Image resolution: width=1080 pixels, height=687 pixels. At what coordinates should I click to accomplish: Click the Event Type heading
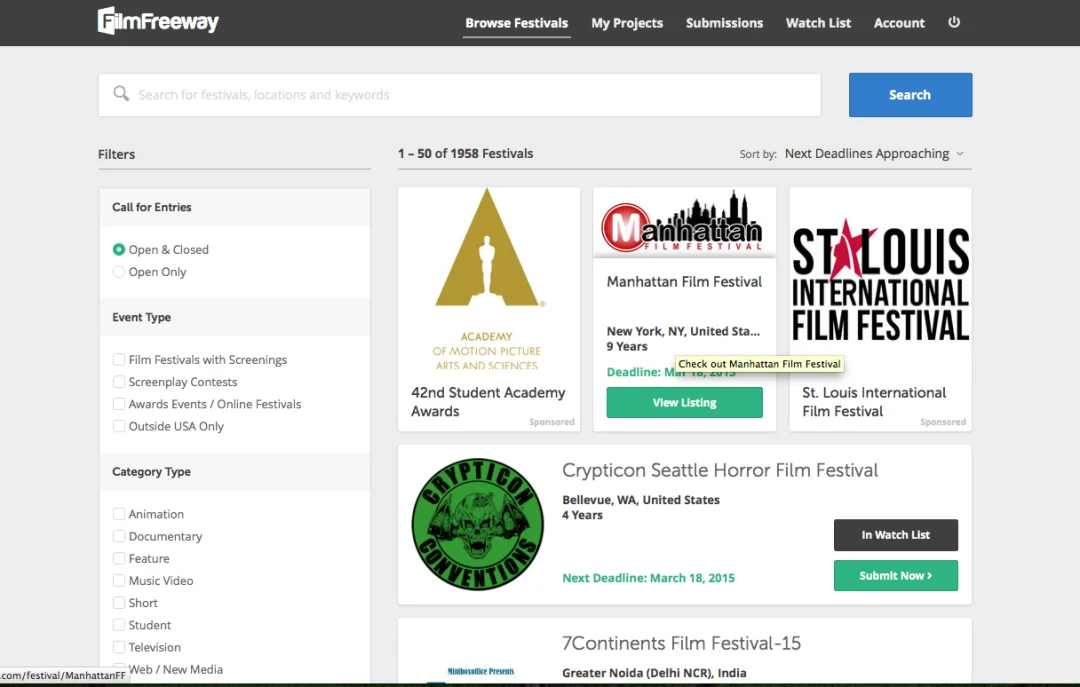tap(141, 317)
